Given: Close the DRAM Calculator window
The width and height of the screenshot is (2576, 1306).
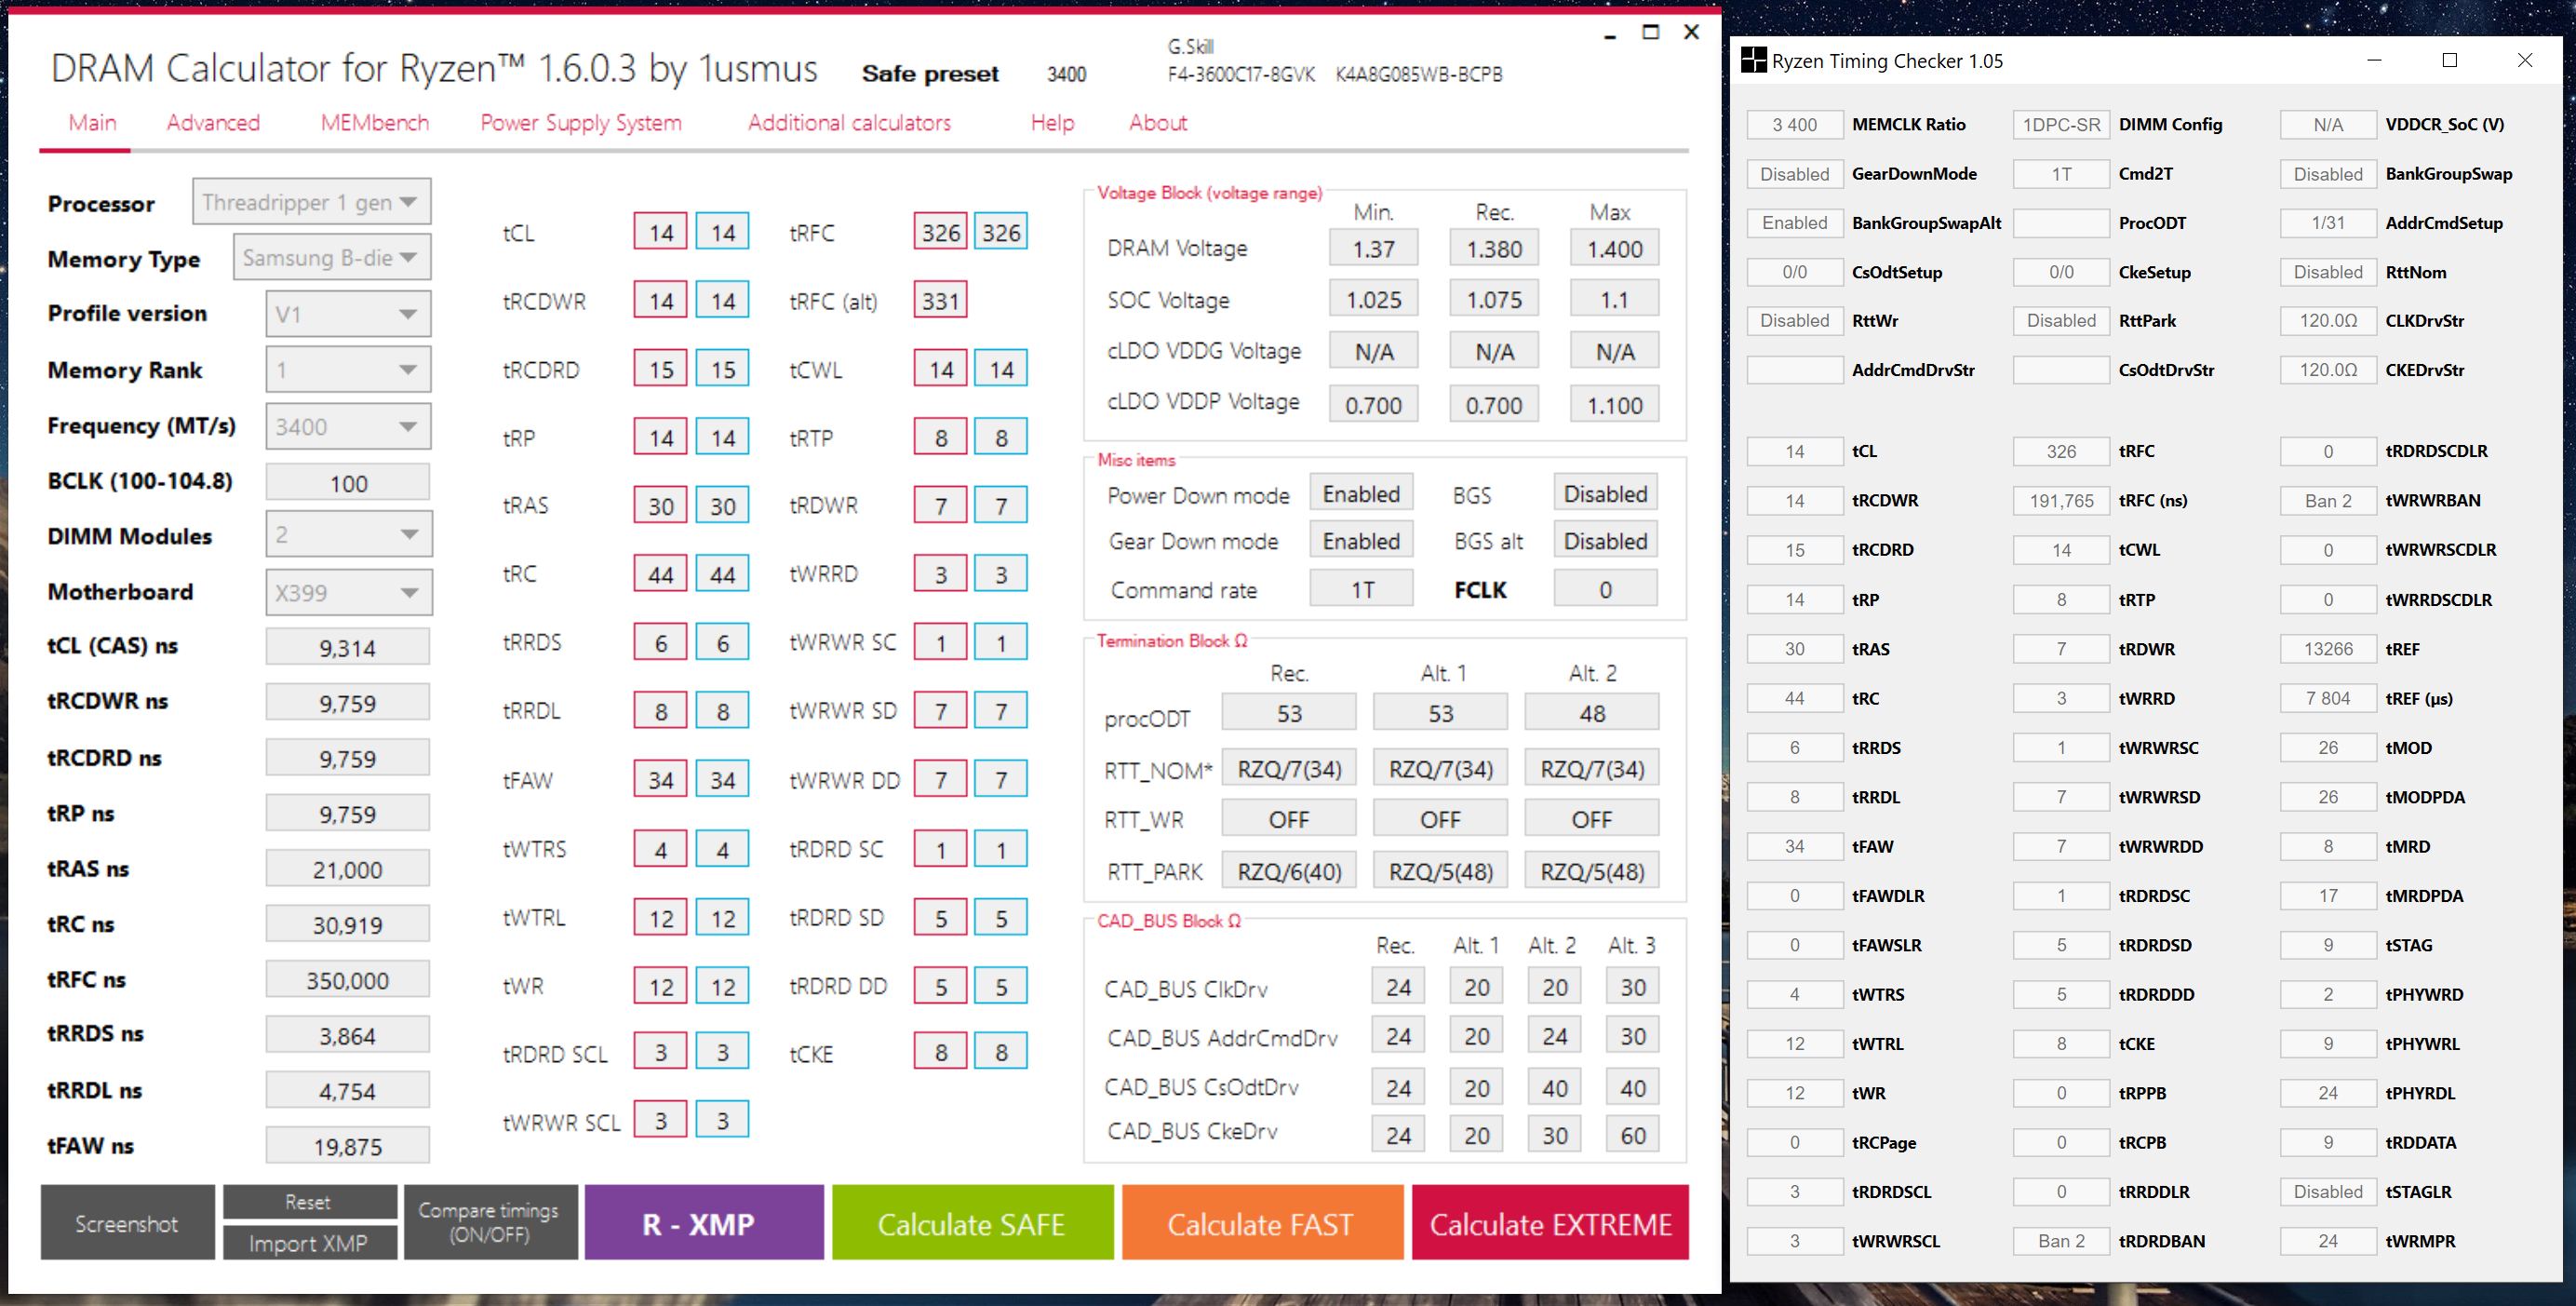Looking at the screenshot, I should (x=1692, y=33).
